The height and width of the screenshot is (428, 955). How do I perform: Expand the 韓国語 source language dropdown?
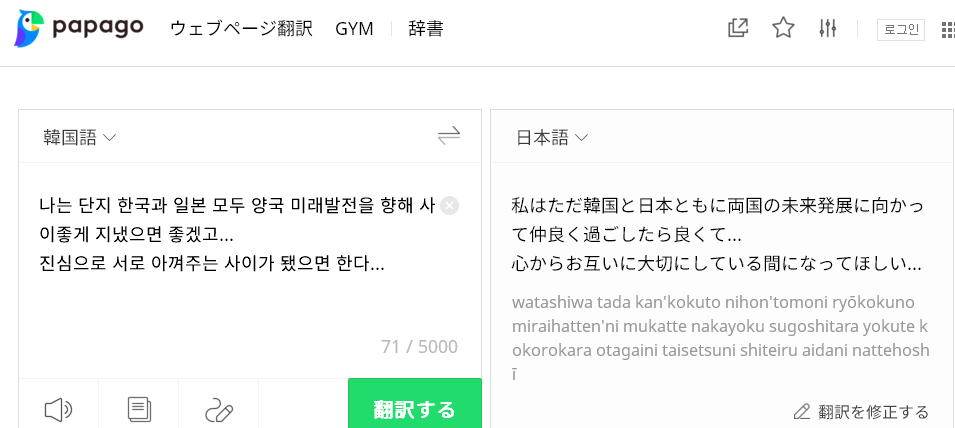80,137
